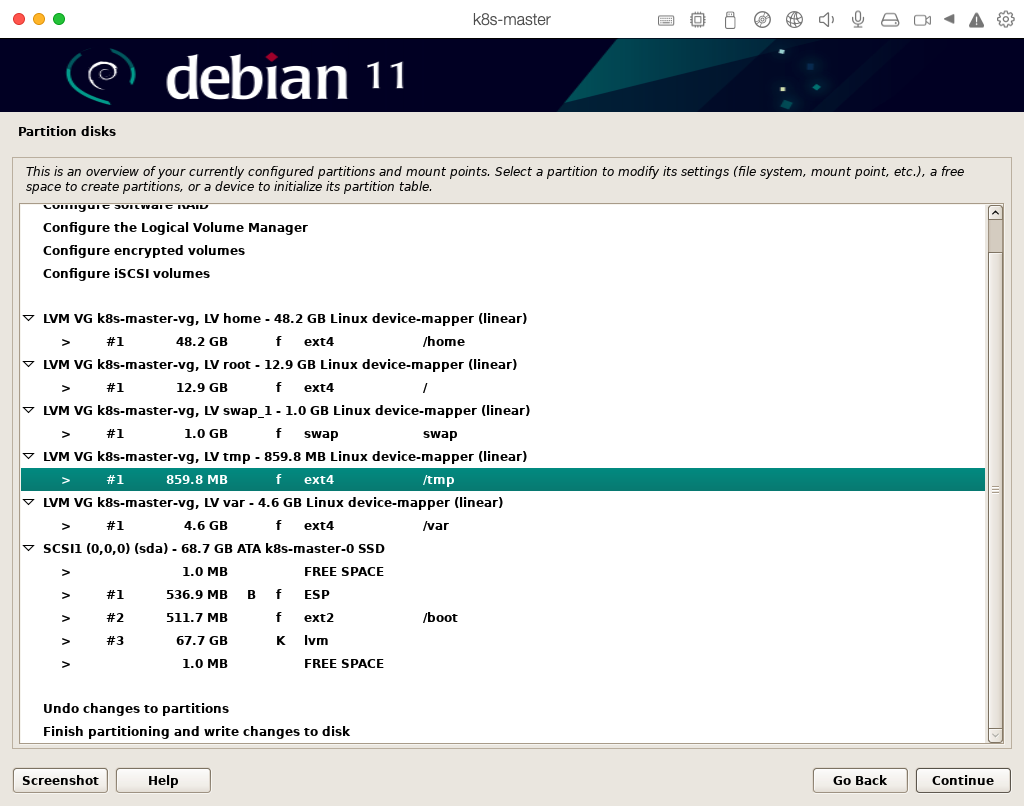Select the 1.0 GB swap partition row
This screenshot has height=806, width=1024.
coord(503,434)
